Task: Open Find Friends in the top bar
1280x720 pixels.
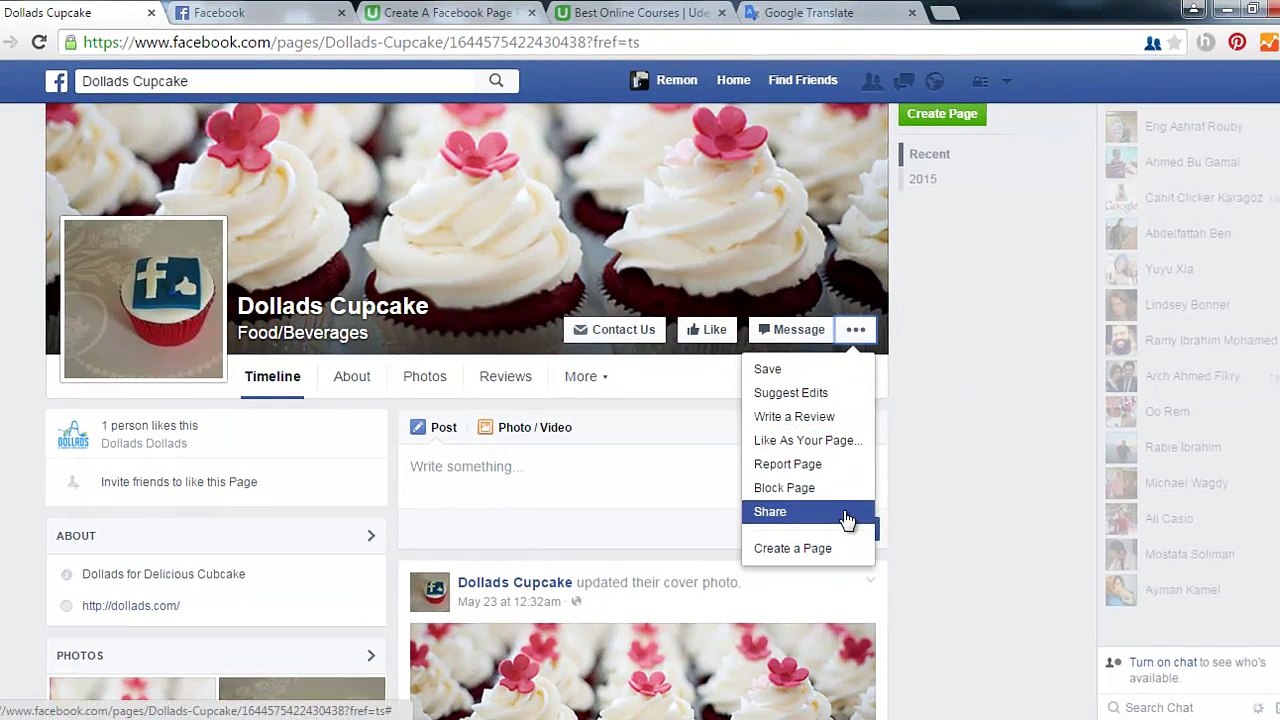Action: [x=803, y=81]
